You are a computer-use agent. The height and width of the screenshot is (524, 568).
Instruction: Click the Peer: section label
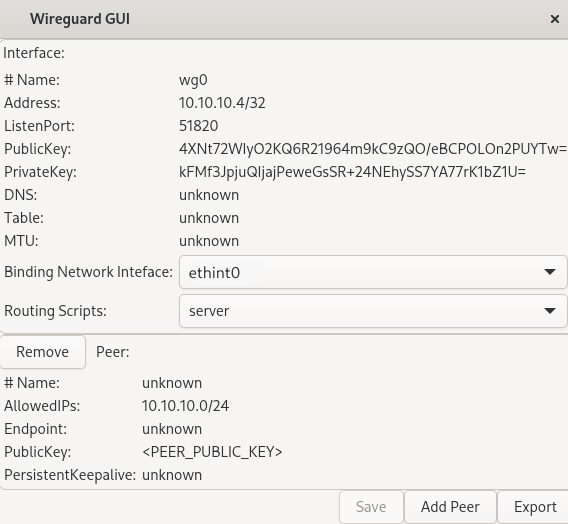point(113,352)
